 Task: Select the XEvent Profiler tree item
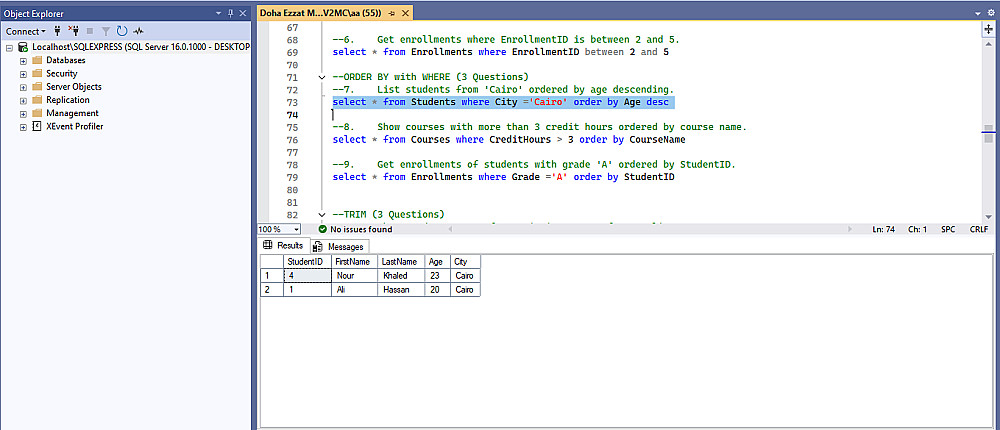(74, 126)
